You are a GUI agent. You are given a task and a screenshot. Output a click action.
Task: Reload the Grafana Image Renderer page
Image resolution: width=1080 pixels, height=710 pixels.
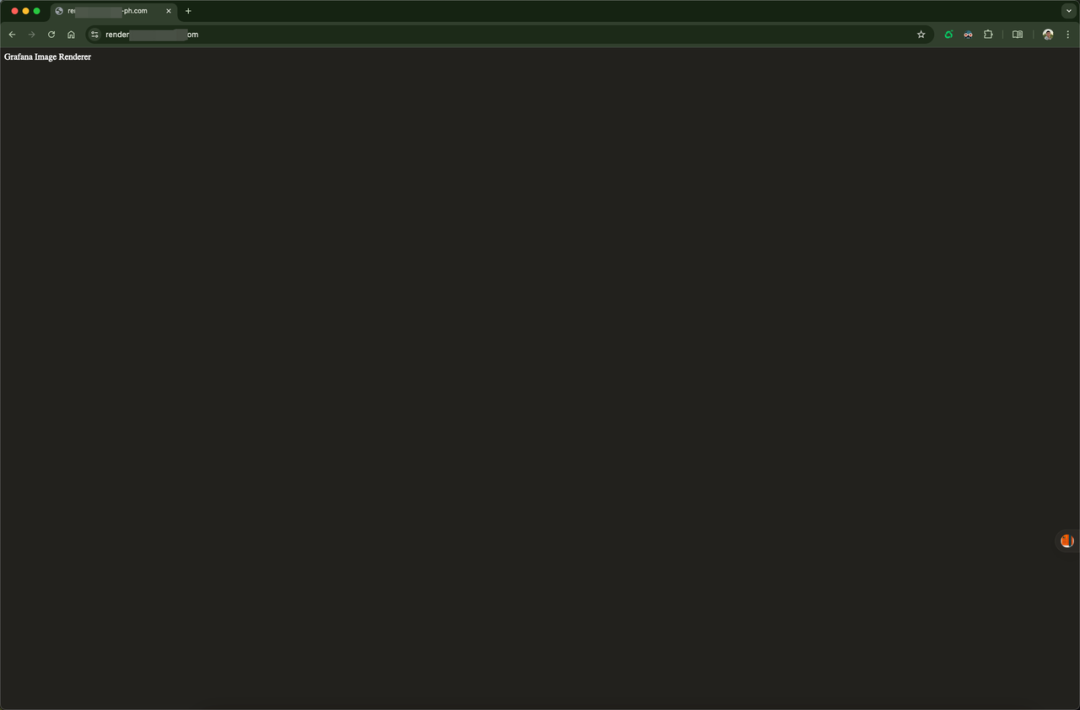click(51, 34)
